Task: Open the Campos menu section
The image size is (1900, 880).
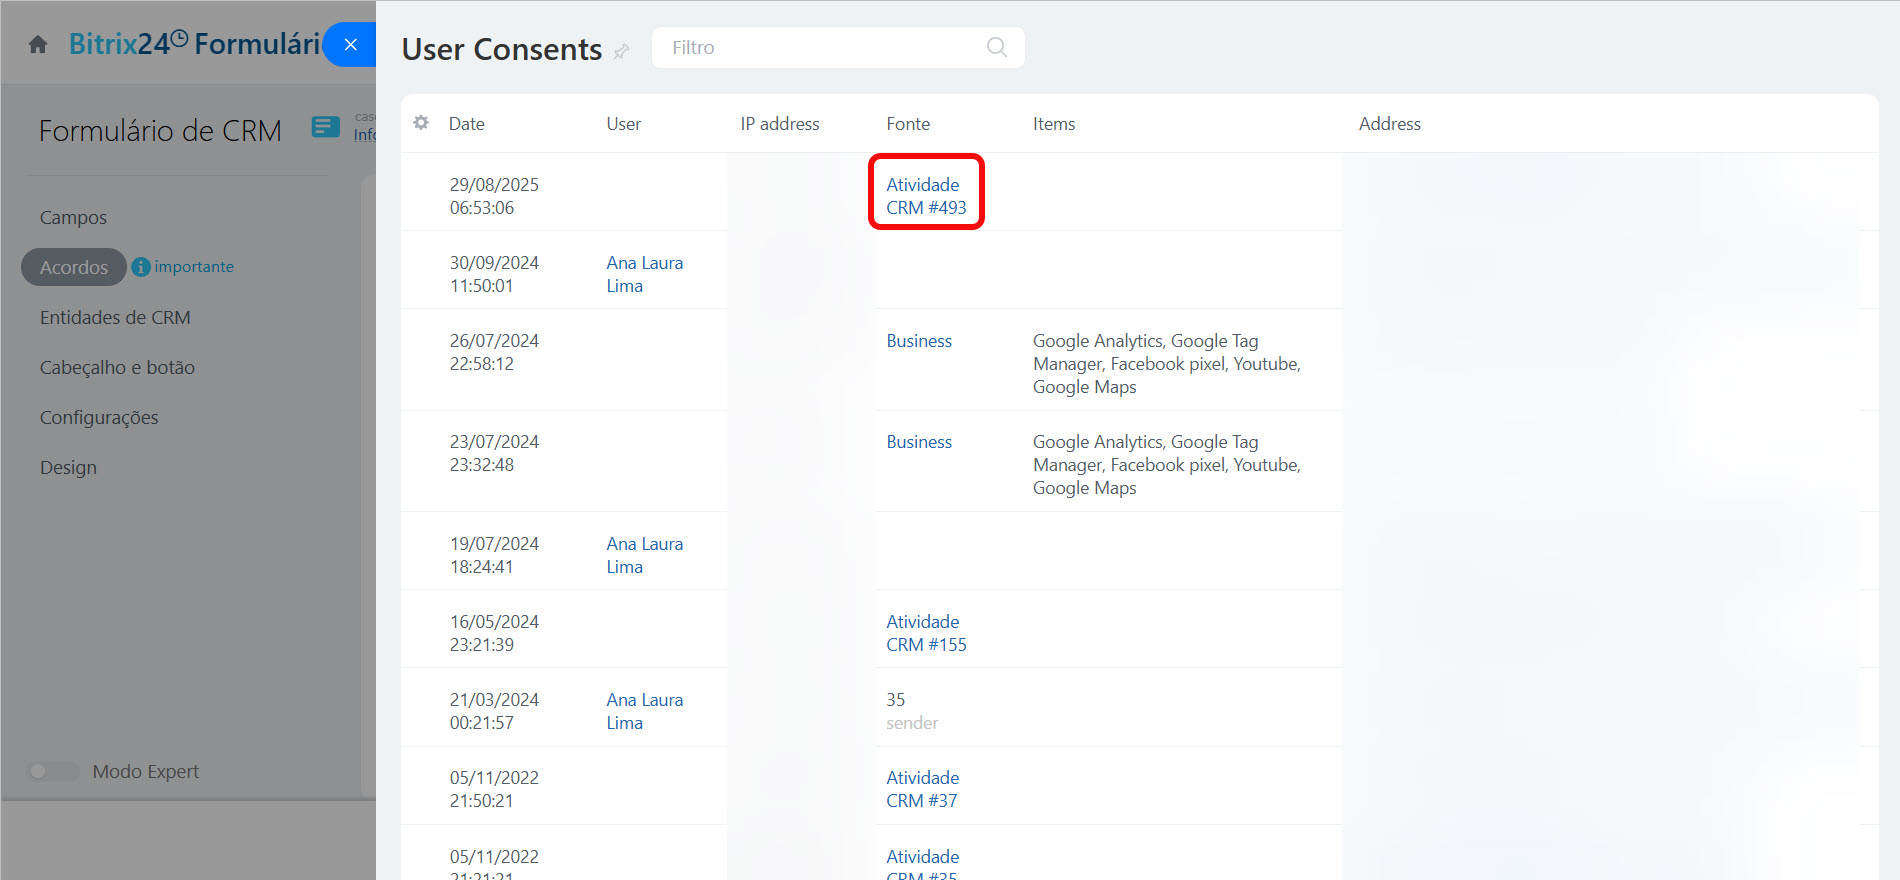Action: tap(73, 217)
